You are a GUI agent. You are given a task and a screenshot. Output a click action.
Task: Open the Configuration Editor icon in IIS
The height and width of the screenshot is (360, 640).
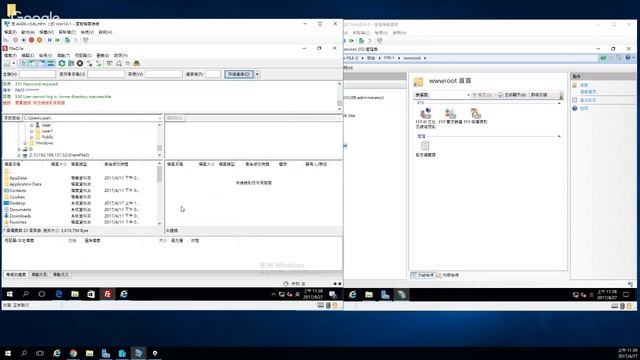click(425, 149)
